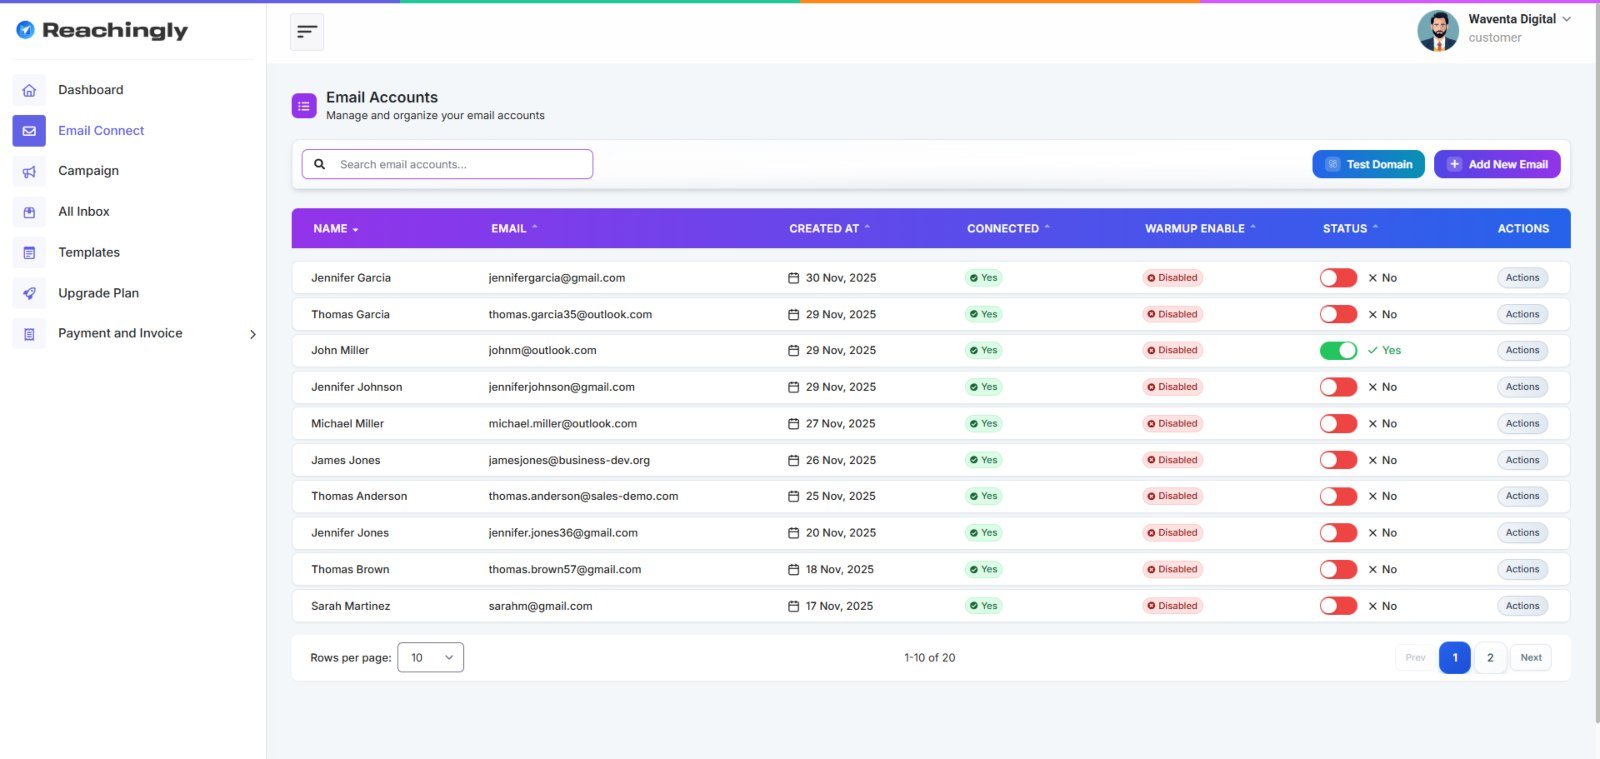
Task: Open the Waventa Digital account dropdown chevron
Action: [1566, 19]
